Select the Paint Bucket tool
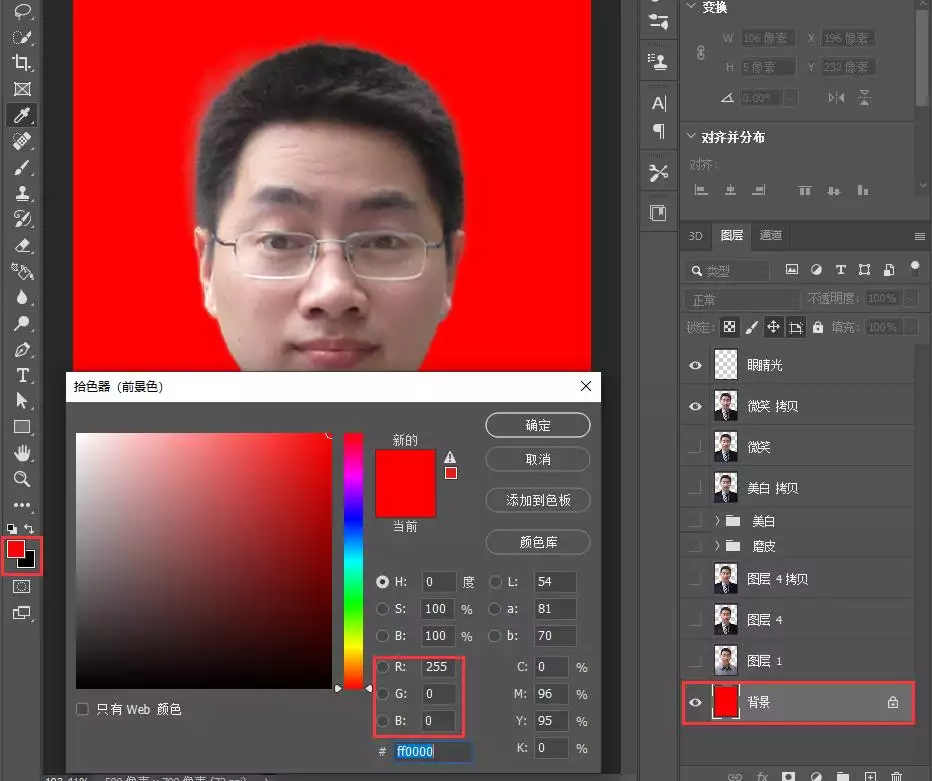 pos(22,271)
